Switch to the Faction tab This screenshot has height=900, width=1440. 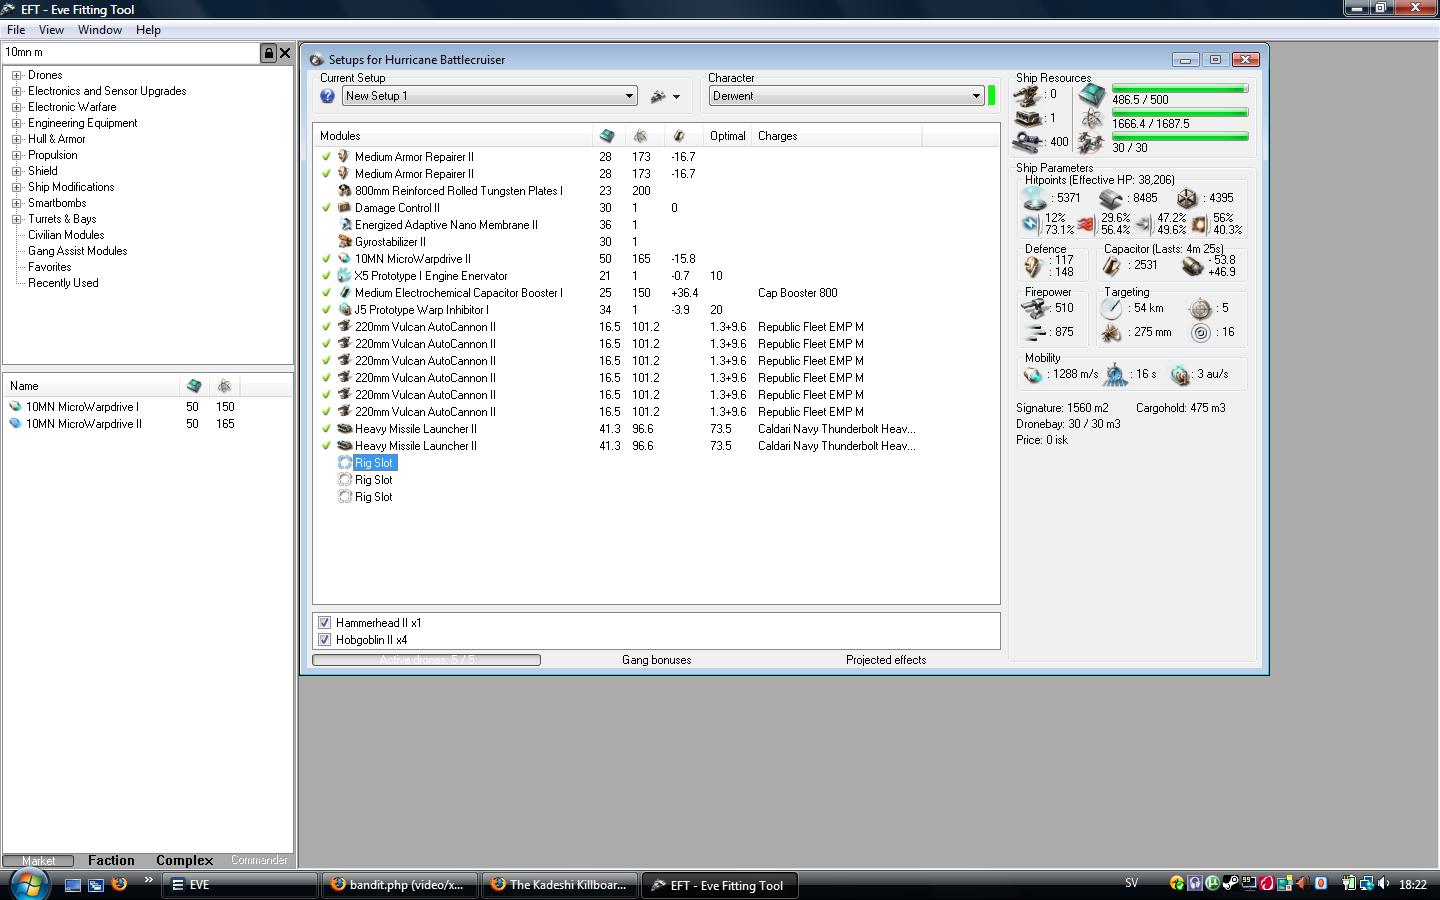click(111, 860)
